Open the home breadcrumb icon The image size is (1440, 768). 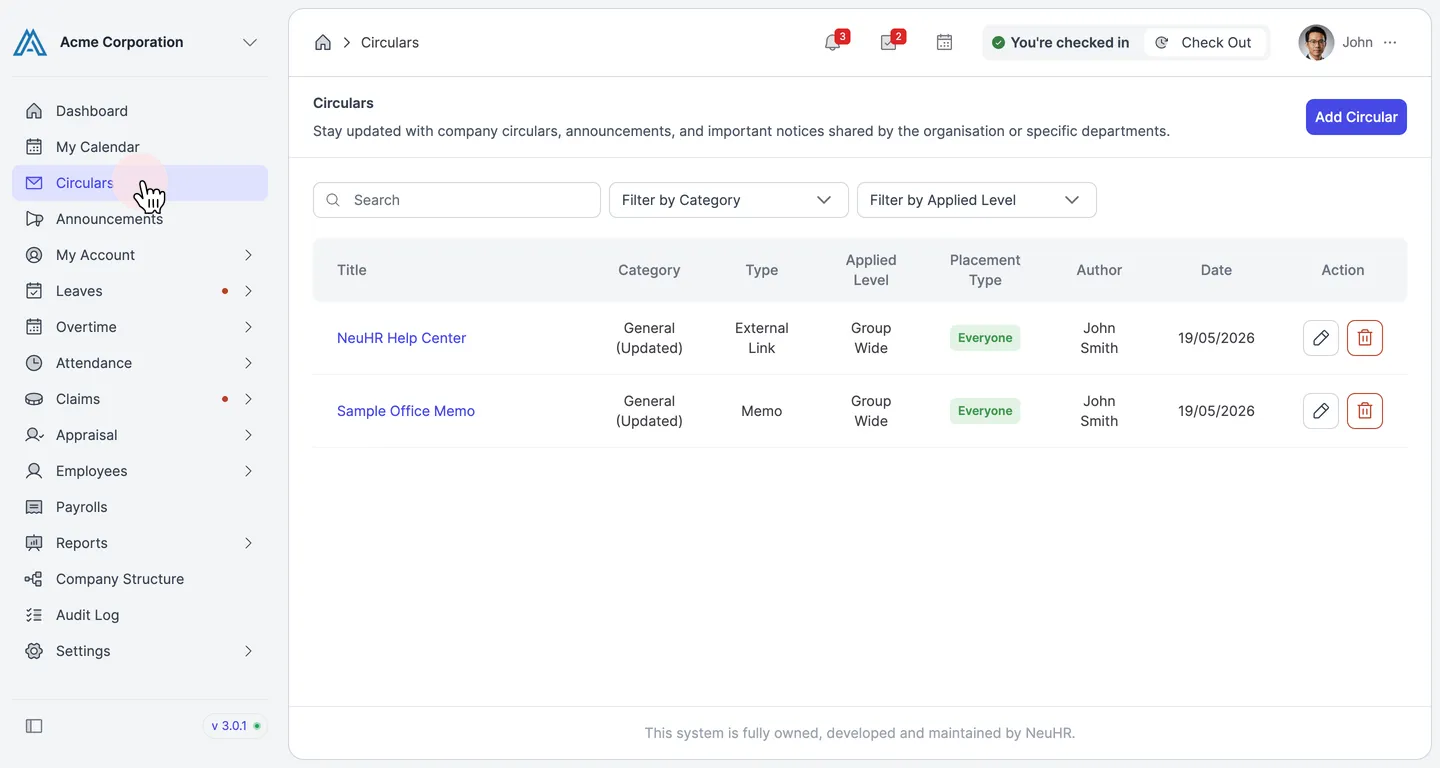pyautogui.click(x=323, y=42)
